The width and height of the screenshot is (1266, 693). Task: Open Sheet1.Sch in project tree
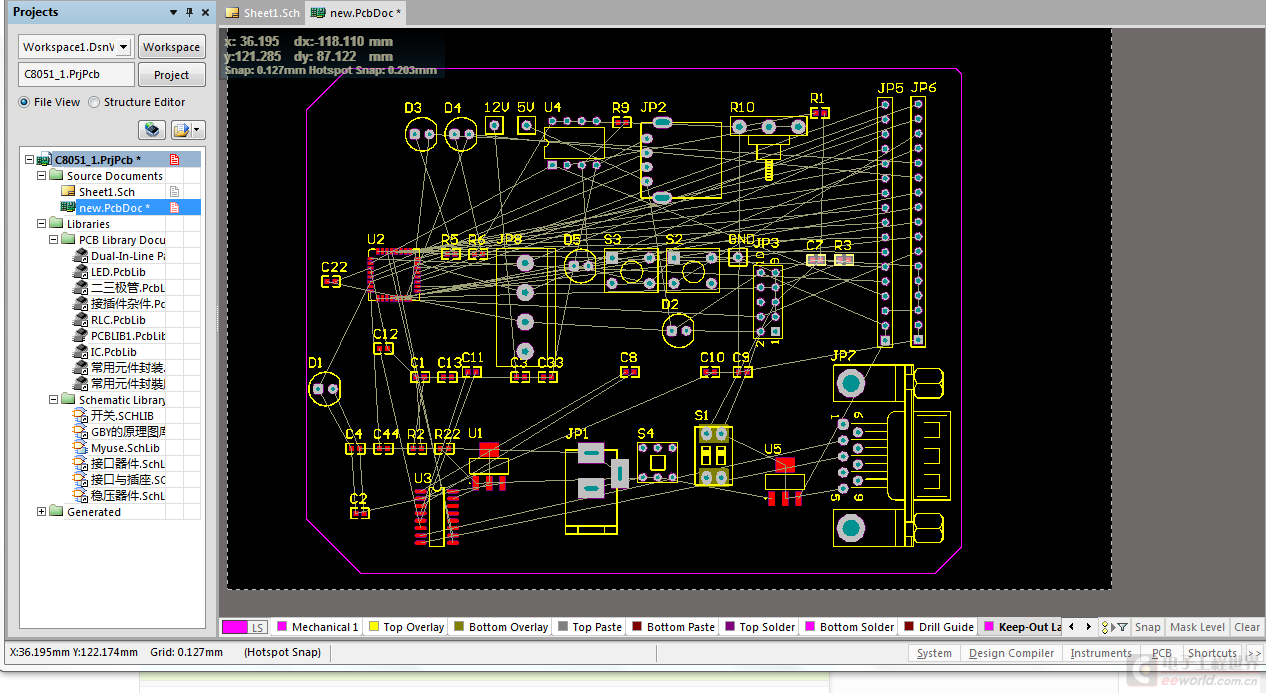(x=106, y=192)
